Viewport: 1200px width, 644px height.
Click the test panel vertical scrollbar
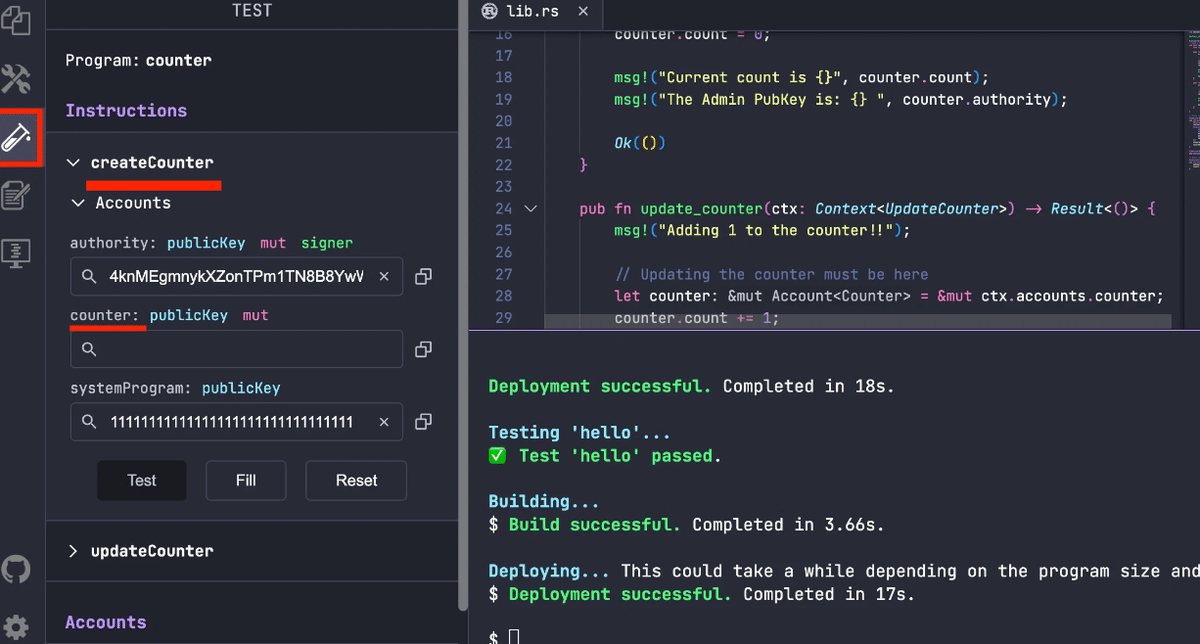tap(462, 305)
